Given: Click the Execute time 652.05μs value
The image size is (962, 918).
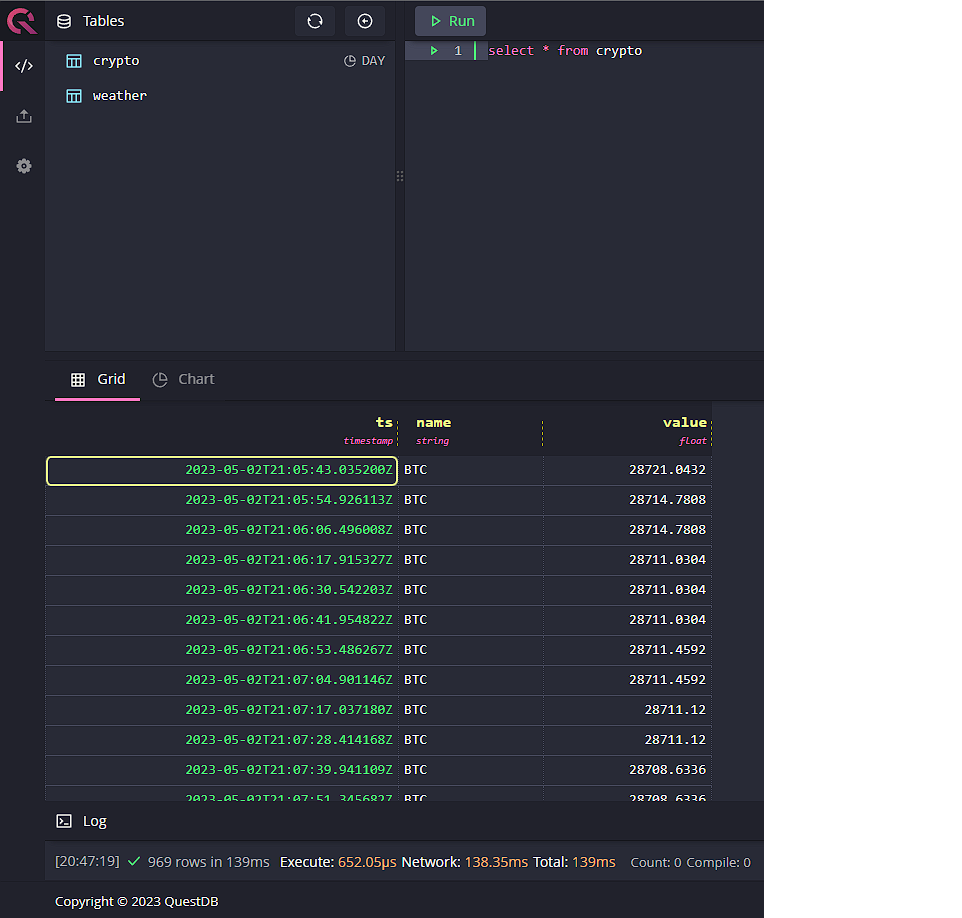Looking at the screenshot, I should (x=367, y=862).
